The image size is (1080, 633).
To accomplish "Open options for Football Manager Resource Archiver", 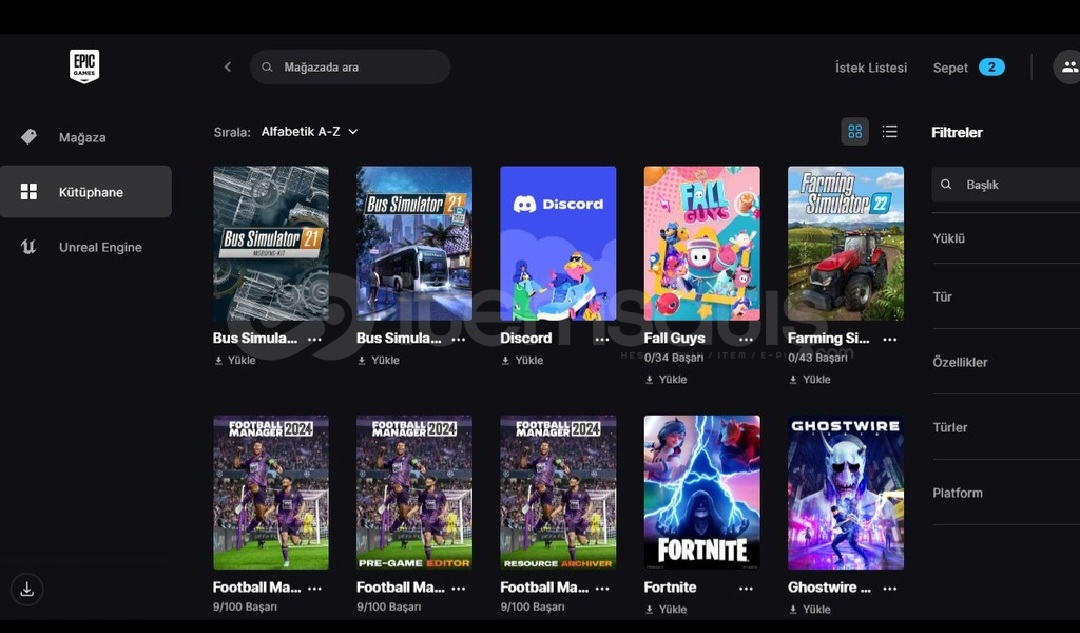I will click(x=602, y=588).
